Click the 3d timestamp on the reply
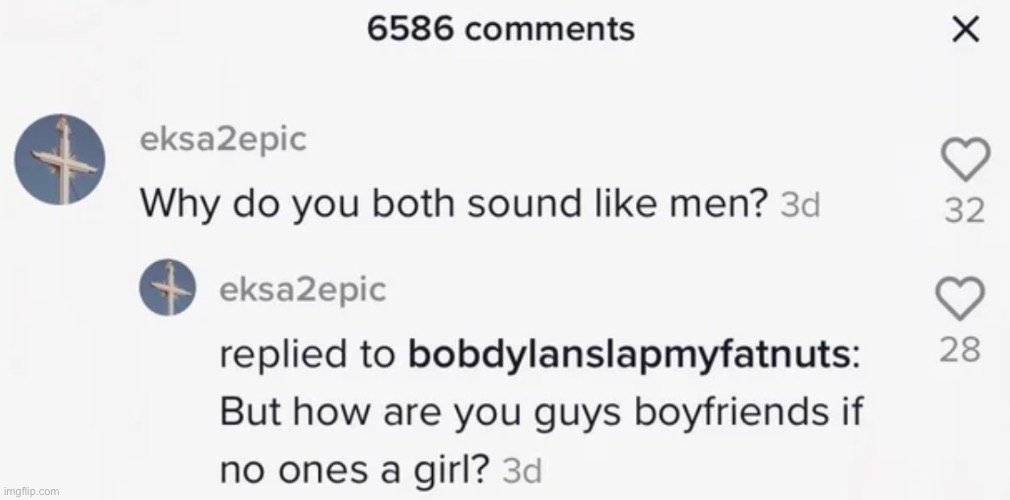This screenshot has width=1010, height=500. pos(520,470)
